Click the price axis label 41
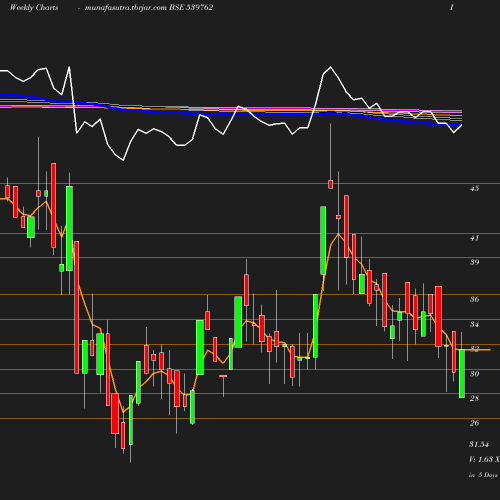This screenshot has width=500, height=500. (x=474, y=238)
